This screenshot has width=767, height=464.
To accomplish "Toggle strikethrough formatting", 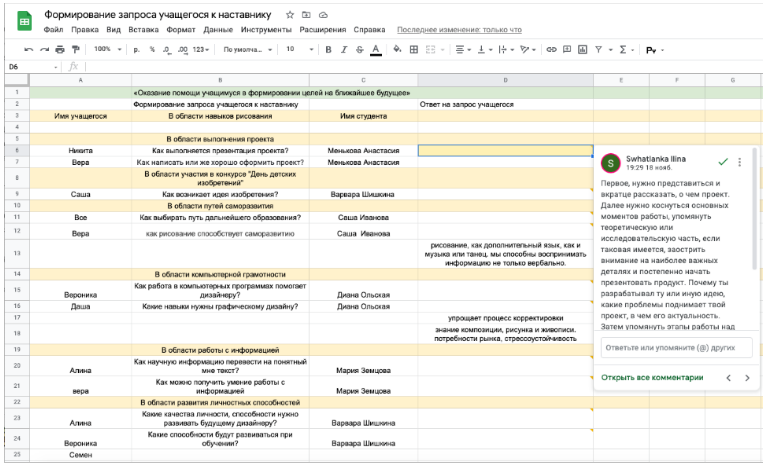I will (x=359, y=49).
